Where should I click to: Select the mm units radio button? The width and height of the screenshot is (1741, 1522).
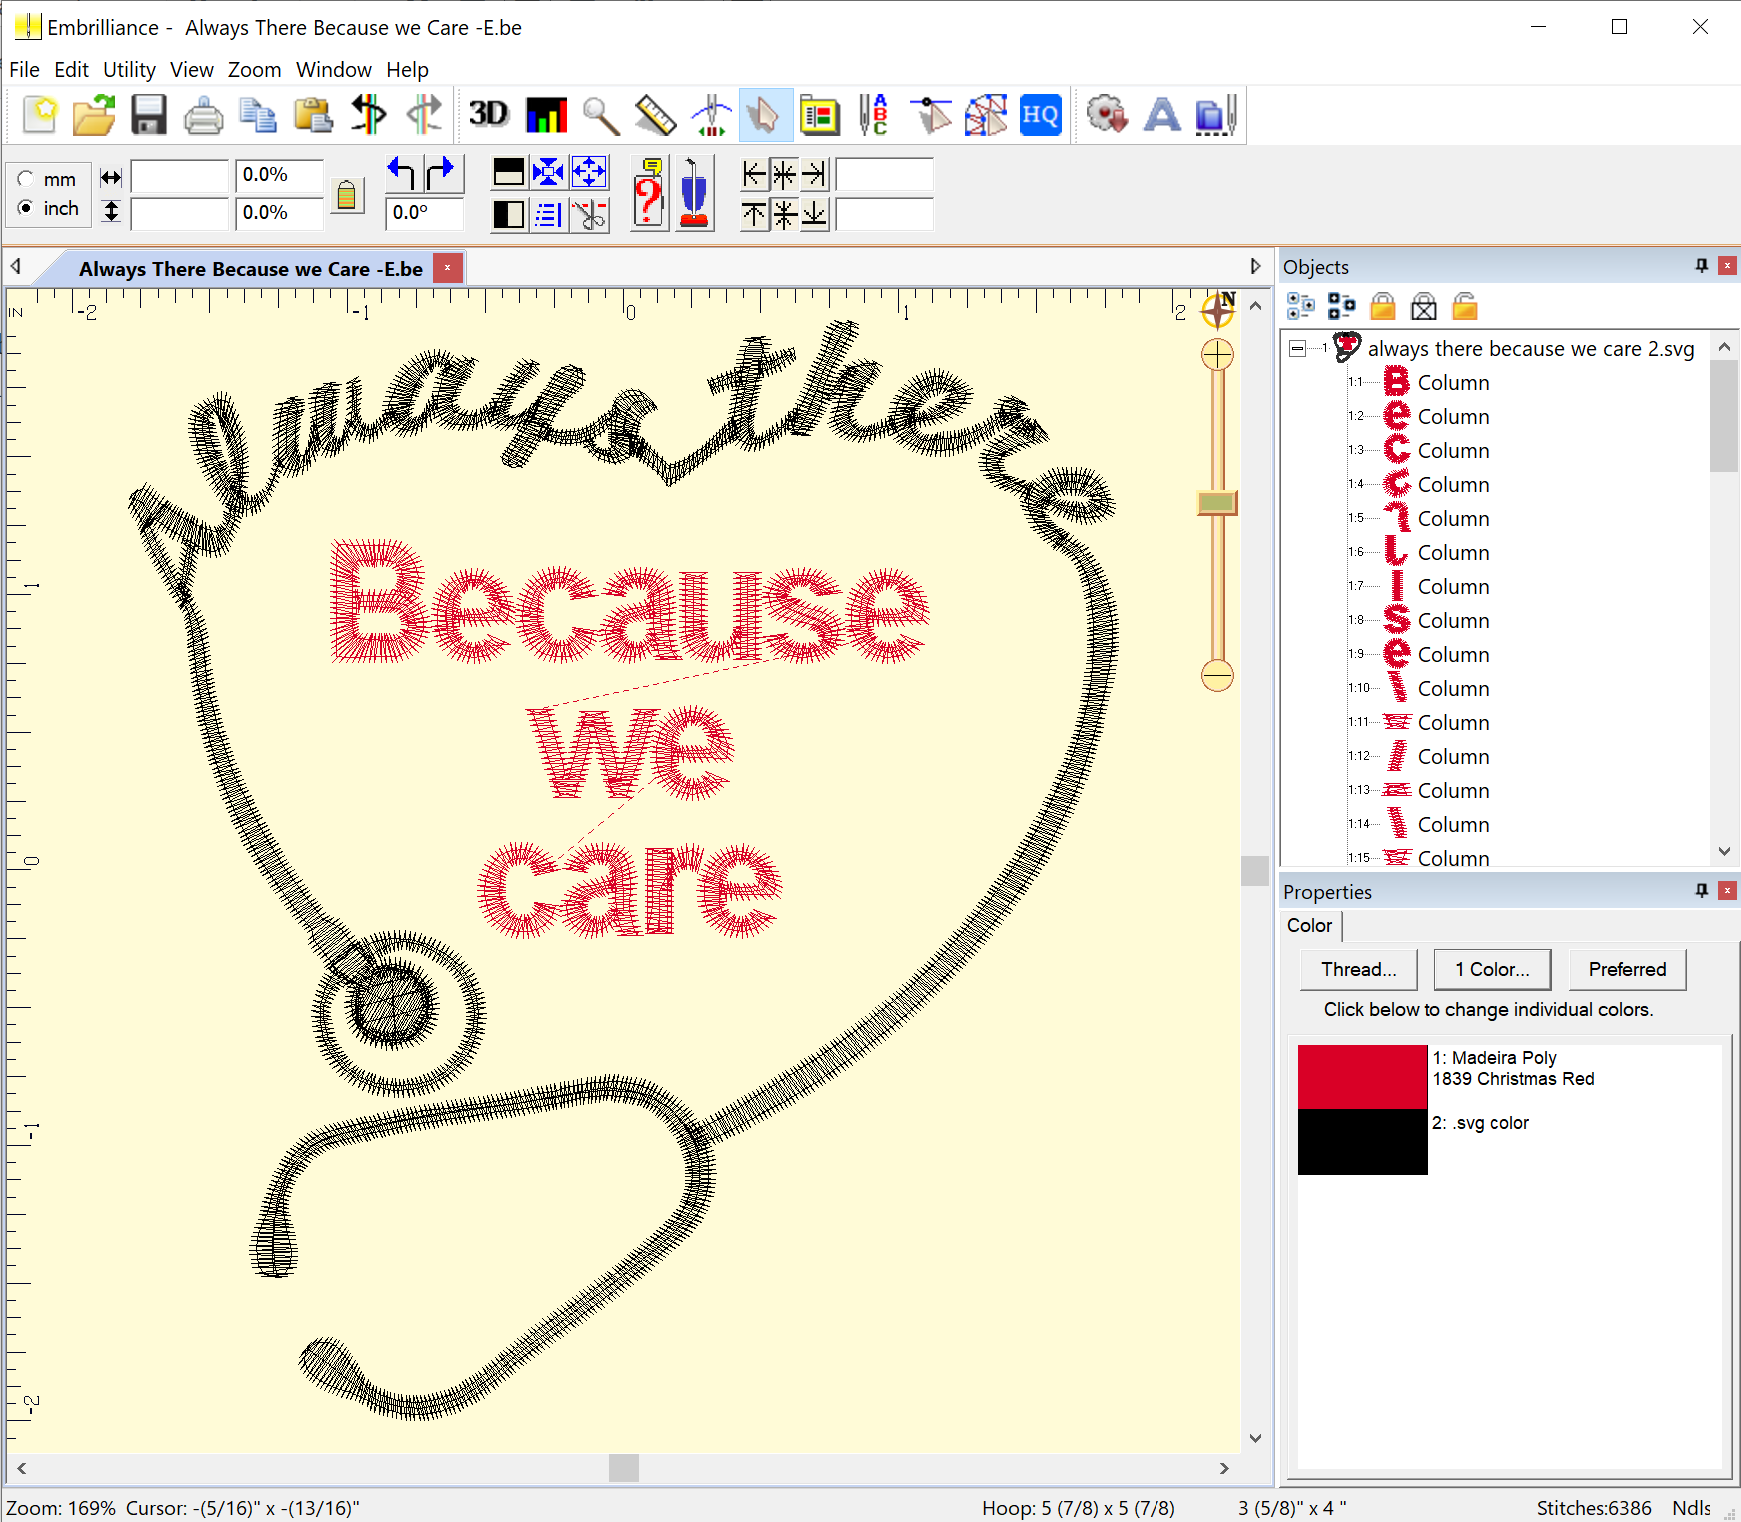click(26, 179)
